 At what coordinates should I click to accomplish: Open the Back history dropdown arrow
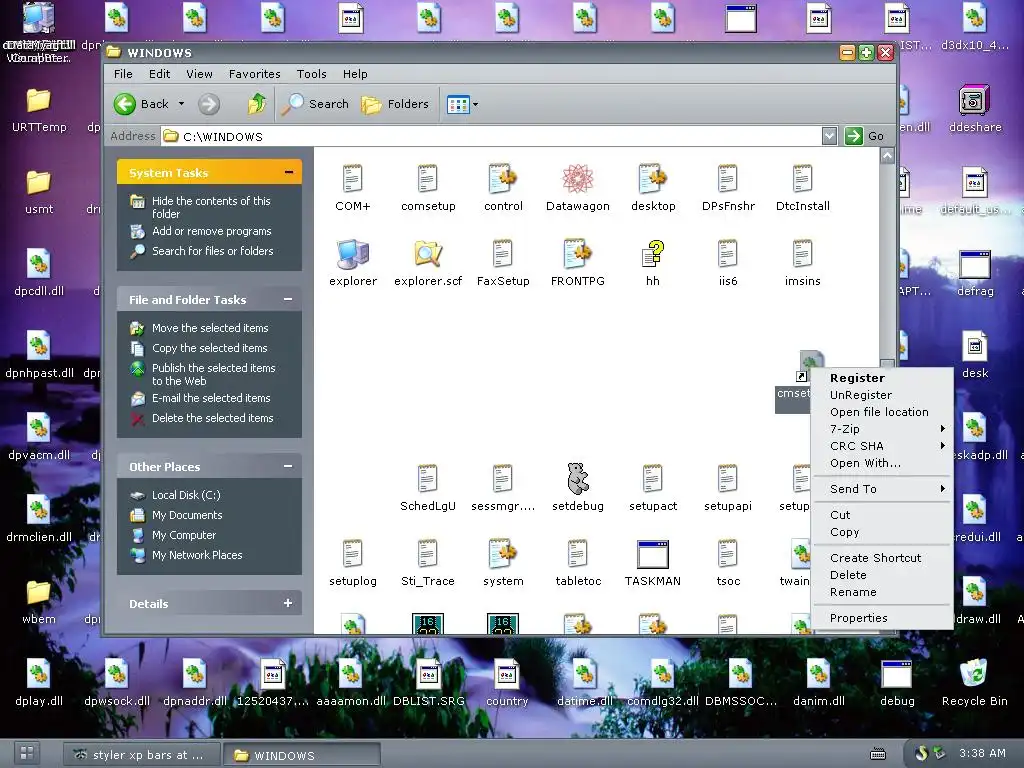[182, 104]
